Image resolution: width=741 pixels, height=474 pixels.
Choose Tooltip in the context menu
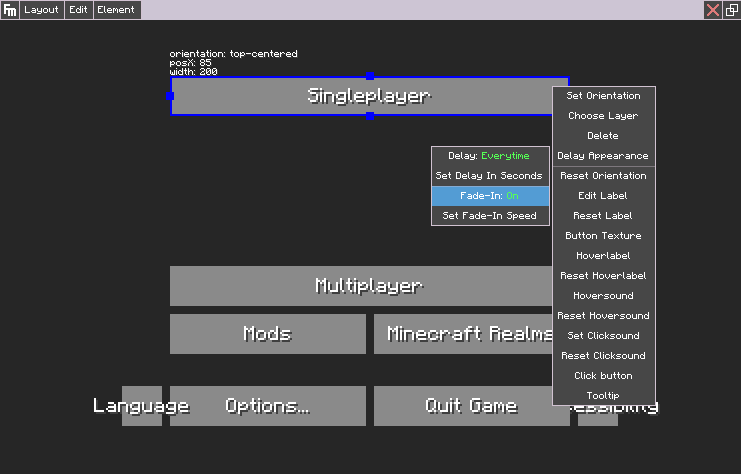603,396
